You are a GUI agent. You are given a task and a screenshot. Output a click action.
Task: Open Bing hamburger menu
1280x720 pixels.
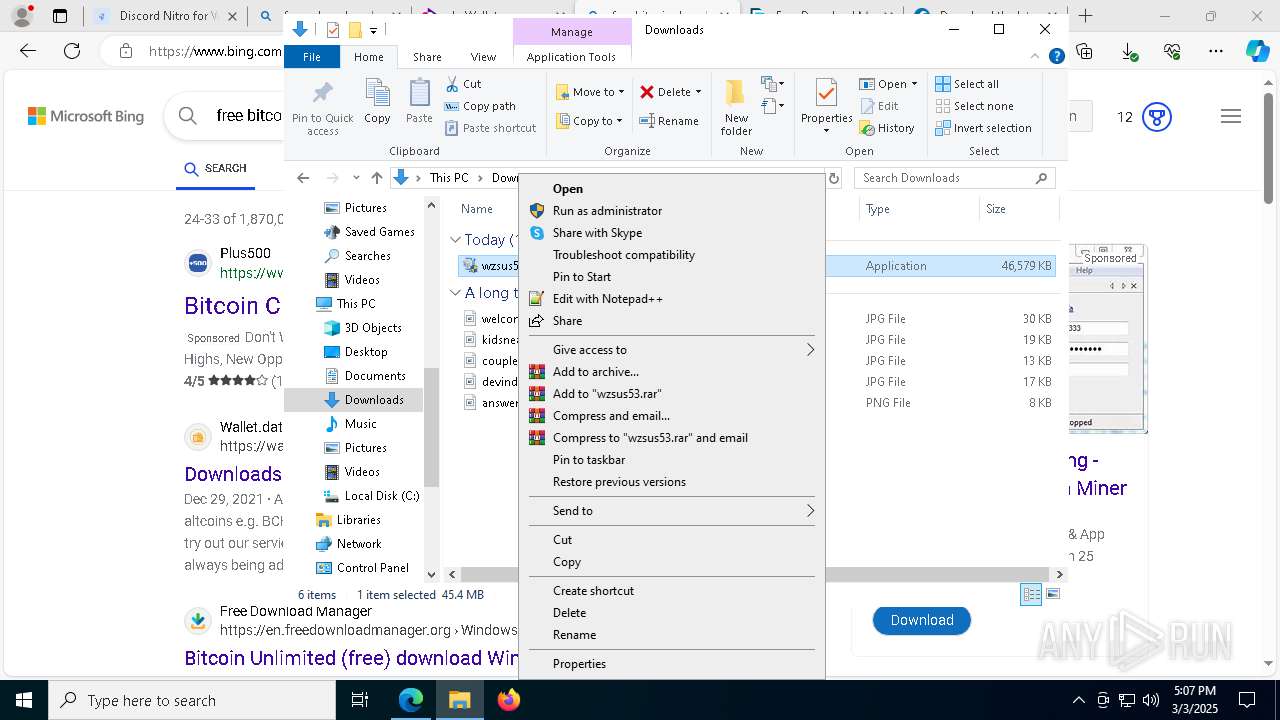pyautogui.click(x=1231, y=117)
